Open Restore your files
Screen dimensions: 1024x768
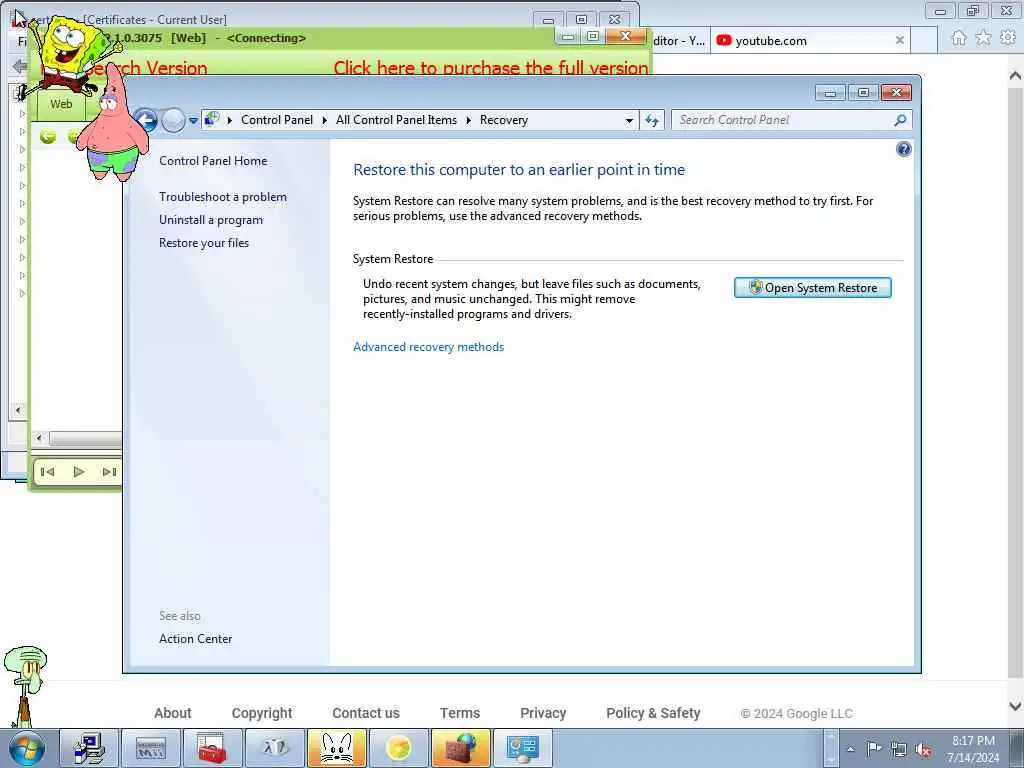pyautogui.click(x=204, y=243)
